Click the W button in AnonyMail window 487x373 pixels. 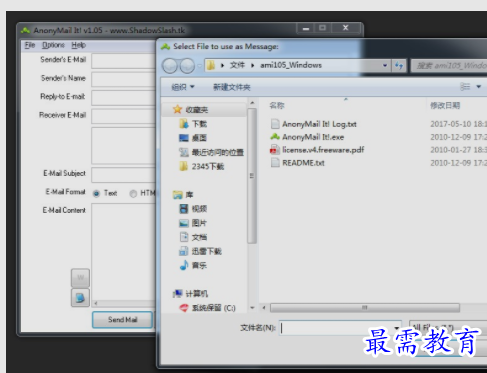coord(80,278)
